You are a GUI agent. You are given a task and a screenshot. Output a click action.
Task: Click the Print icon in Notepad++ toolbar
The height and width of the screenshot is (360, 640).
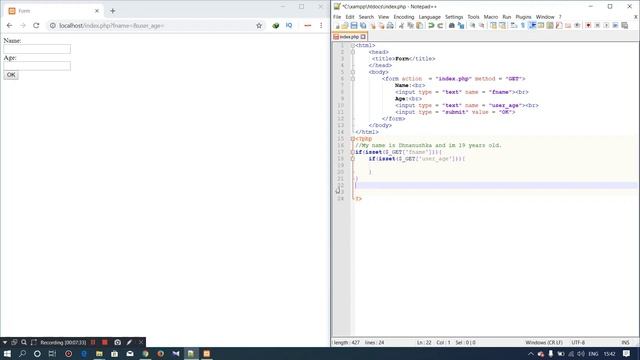[390, 26]
